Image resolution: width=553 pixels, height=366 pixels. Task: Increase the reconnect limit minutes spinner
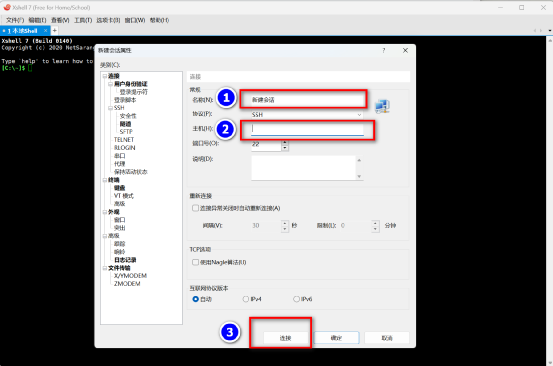(375, 223)
